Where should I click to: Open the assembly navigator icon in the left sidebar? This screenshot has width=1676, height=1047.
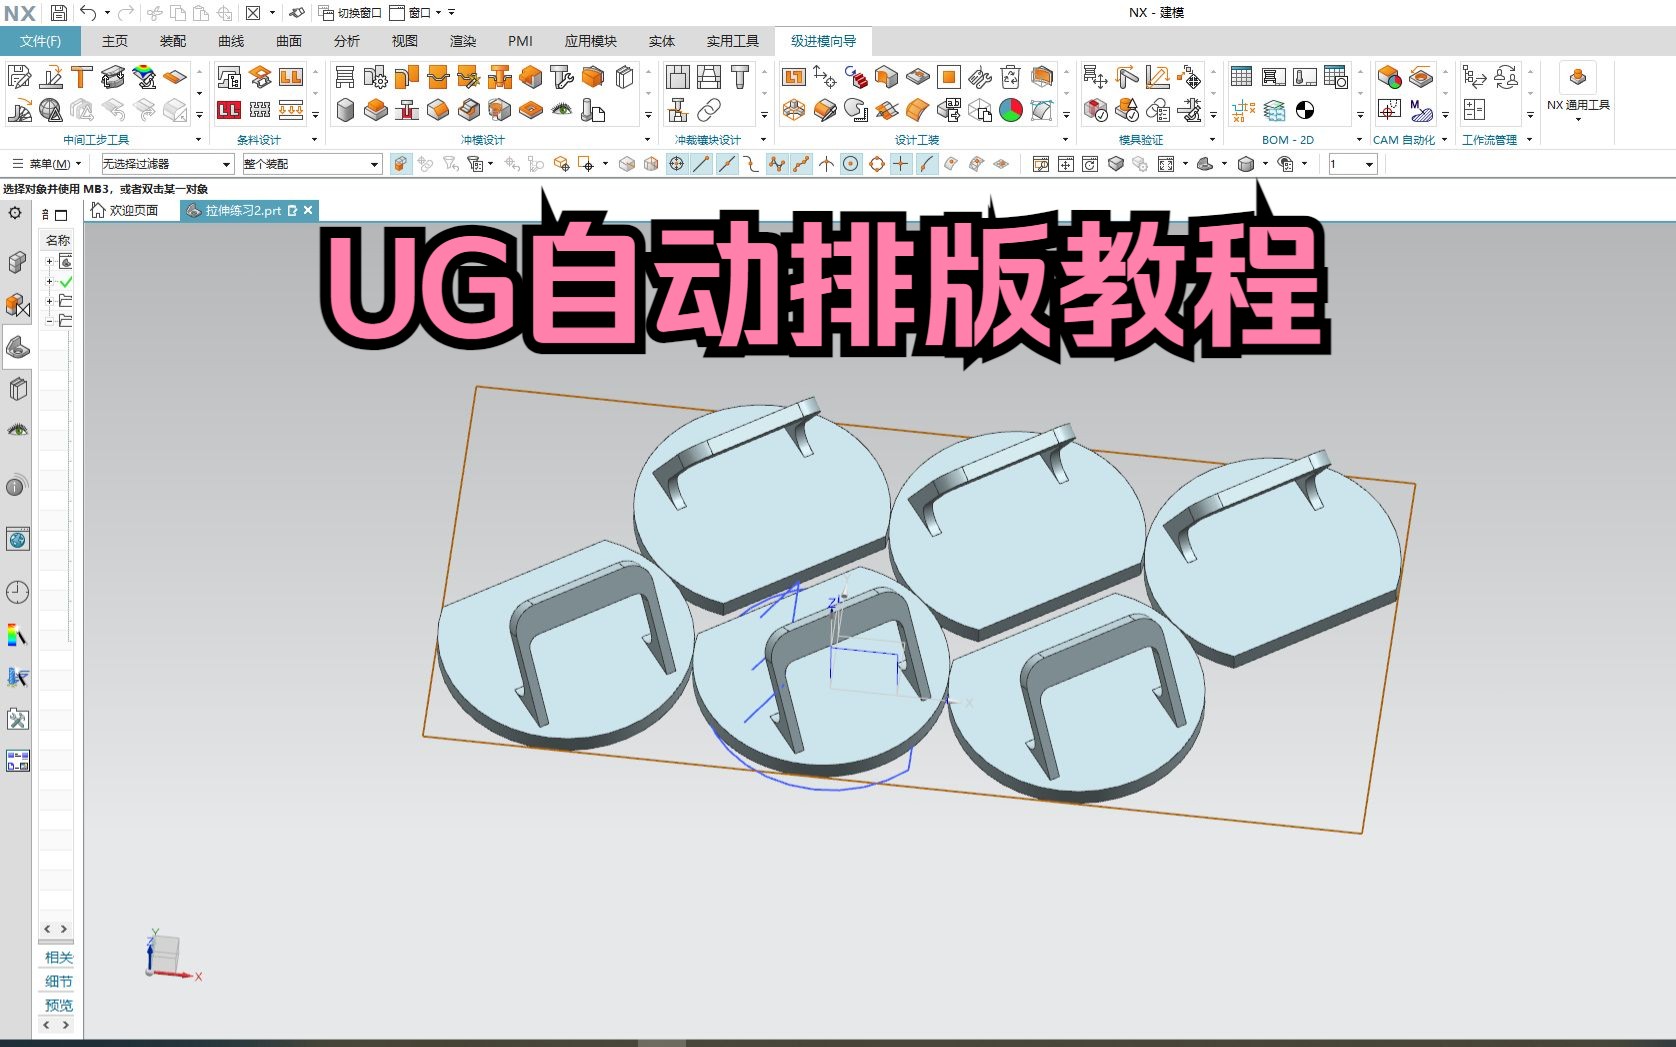point(17,262)
